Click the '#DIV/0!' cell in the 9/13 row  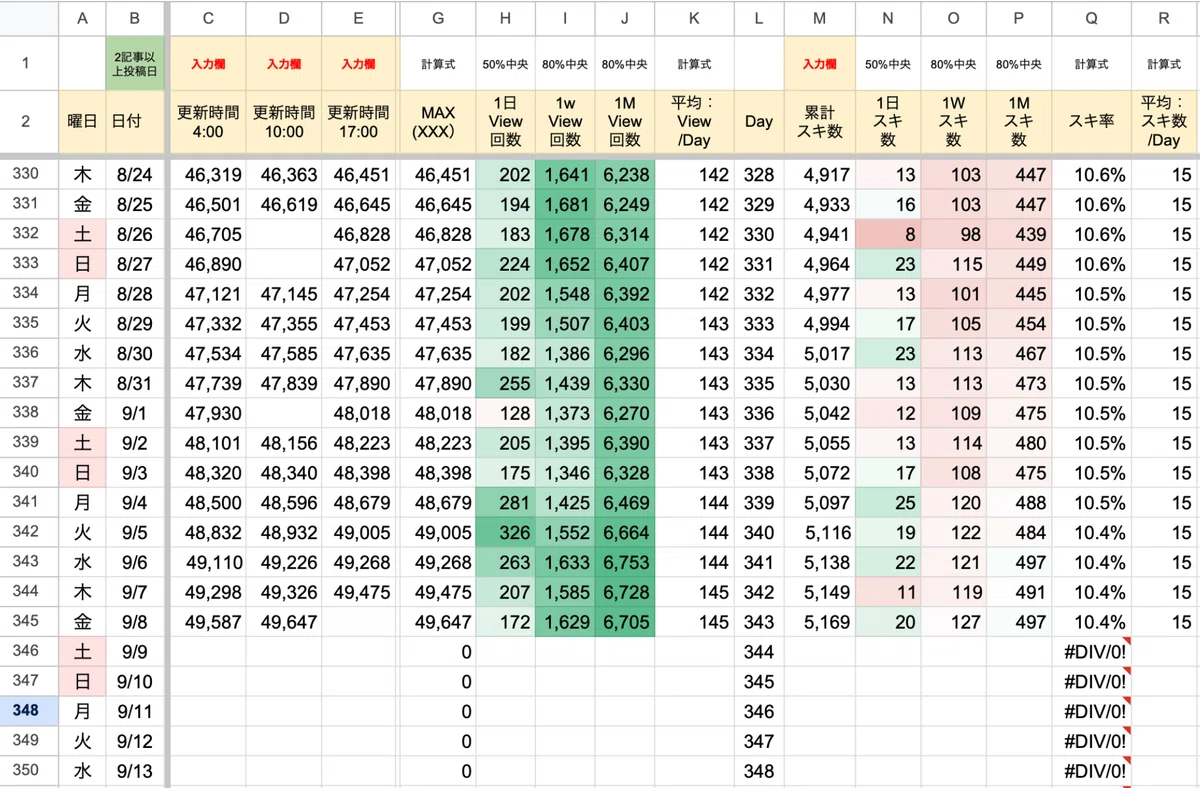point(1091,771)
